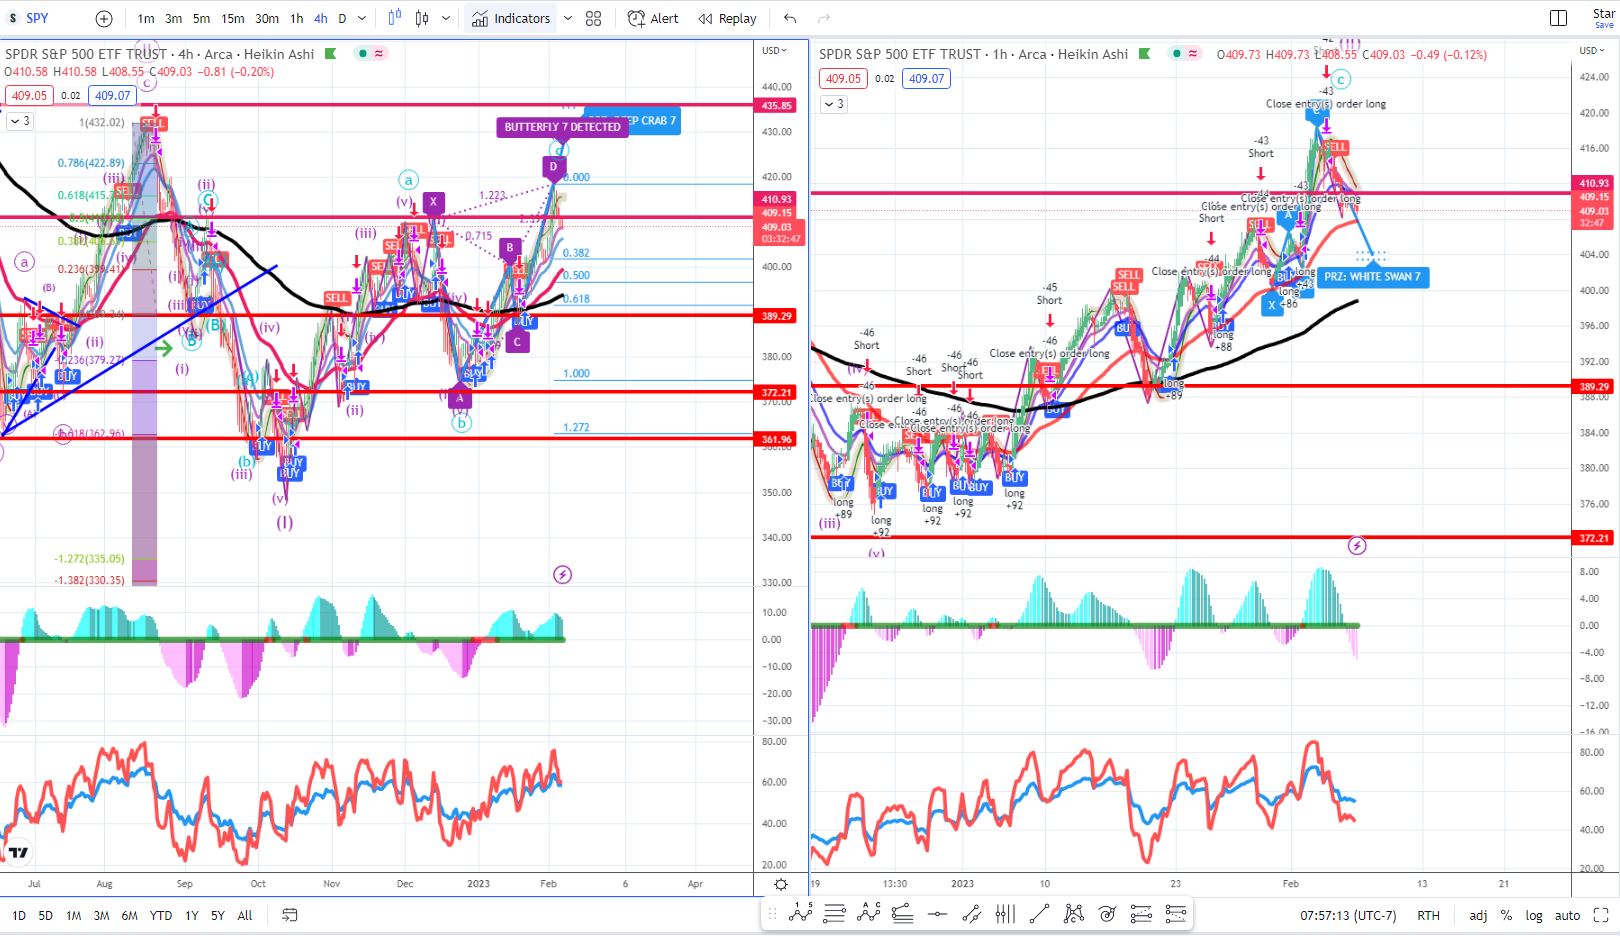This screenshot has height=936, width=1620.
Task: Select the 1m timeframe
Action: coord(146,18)
